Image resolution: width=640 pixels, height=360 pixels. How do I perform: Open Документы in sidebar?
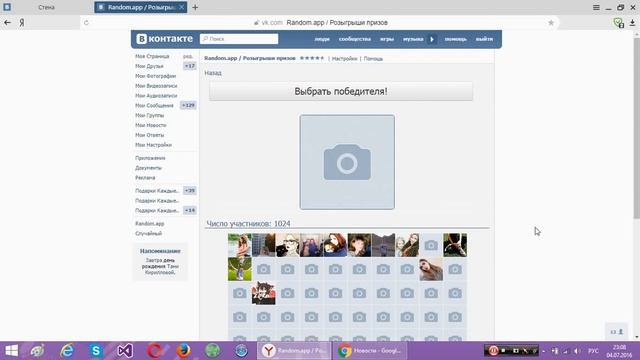[148, 168]
